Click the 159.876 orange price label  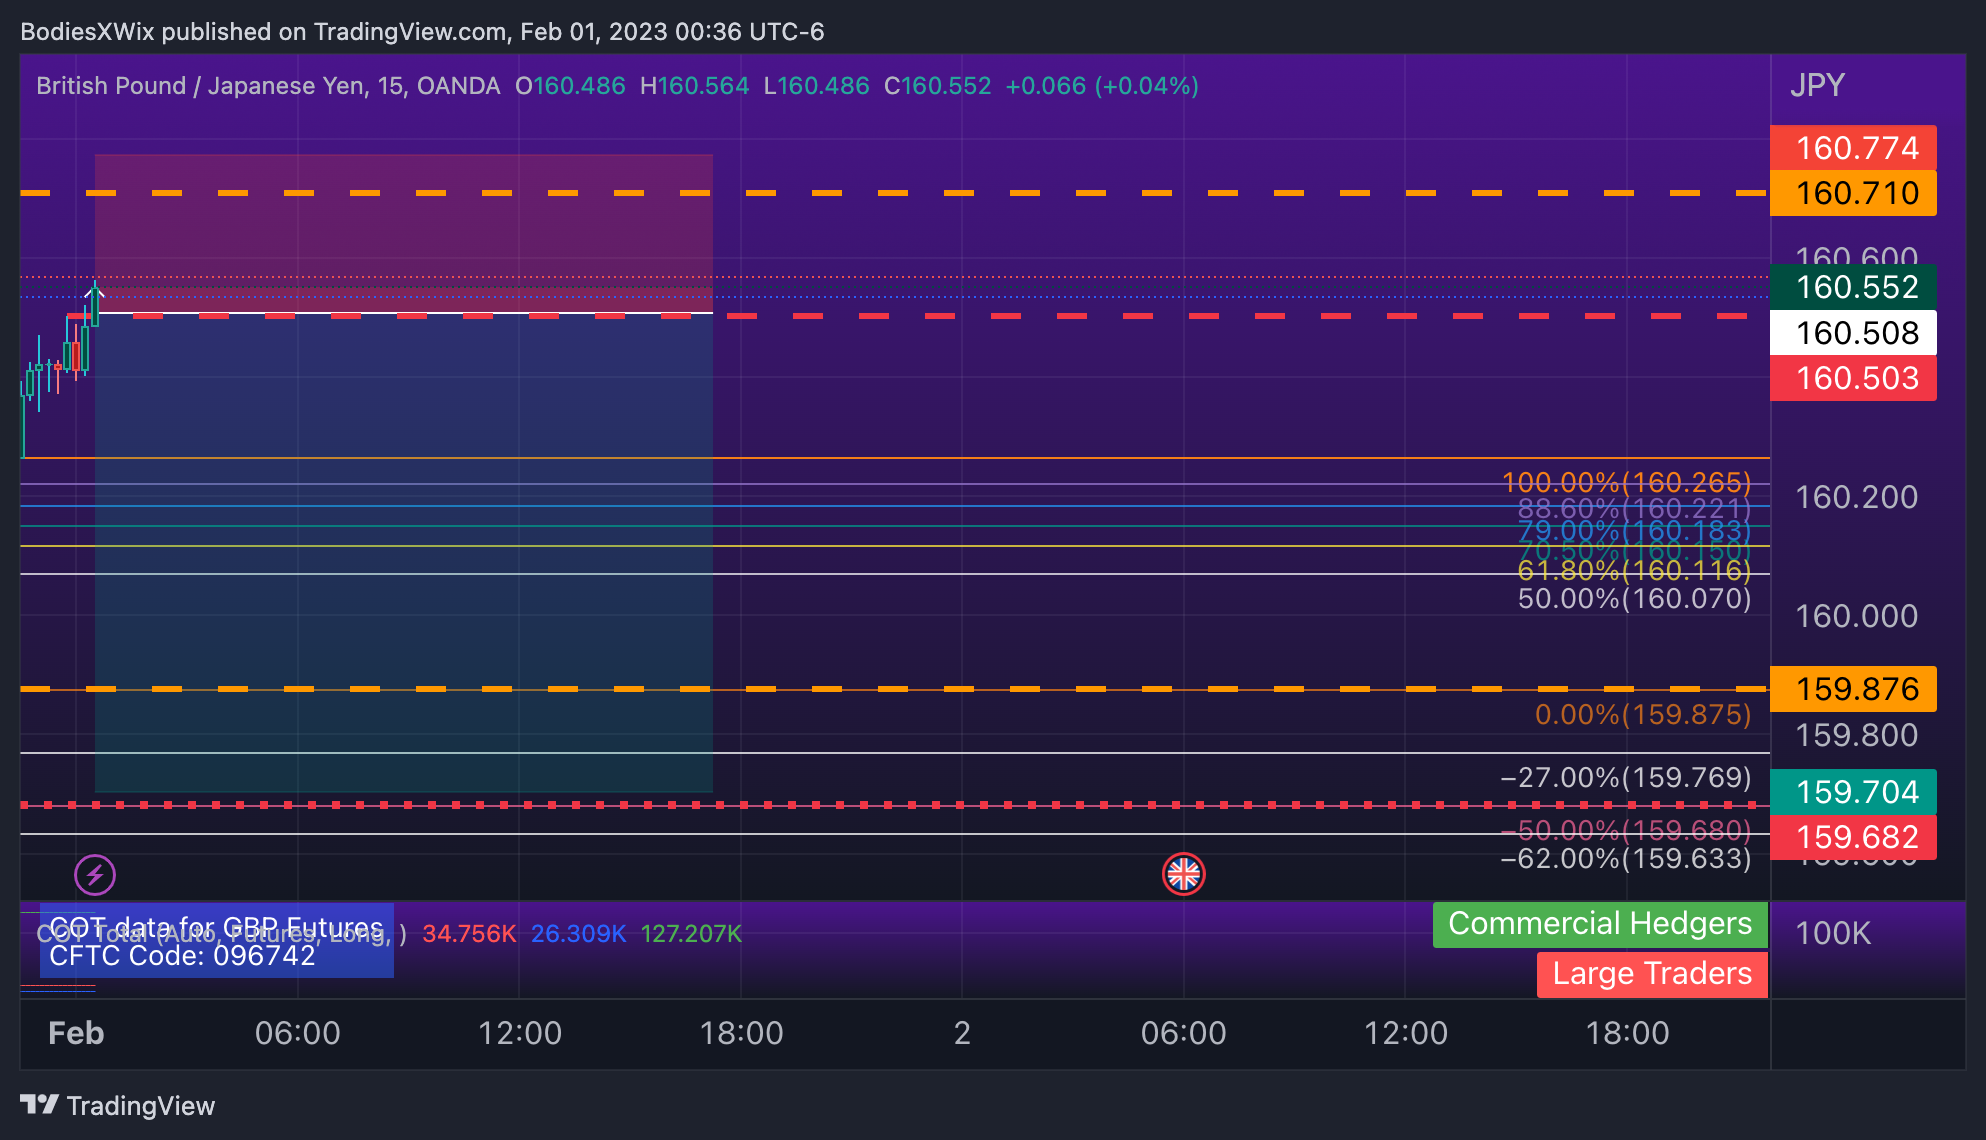coord(1853,689)
